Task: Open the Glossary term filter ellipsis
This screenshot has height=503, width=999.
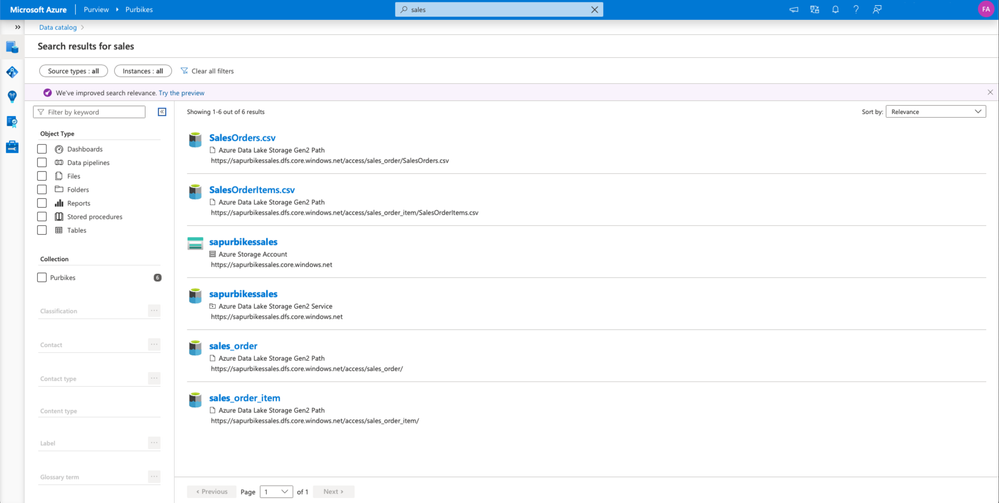Action: [154, 476]
